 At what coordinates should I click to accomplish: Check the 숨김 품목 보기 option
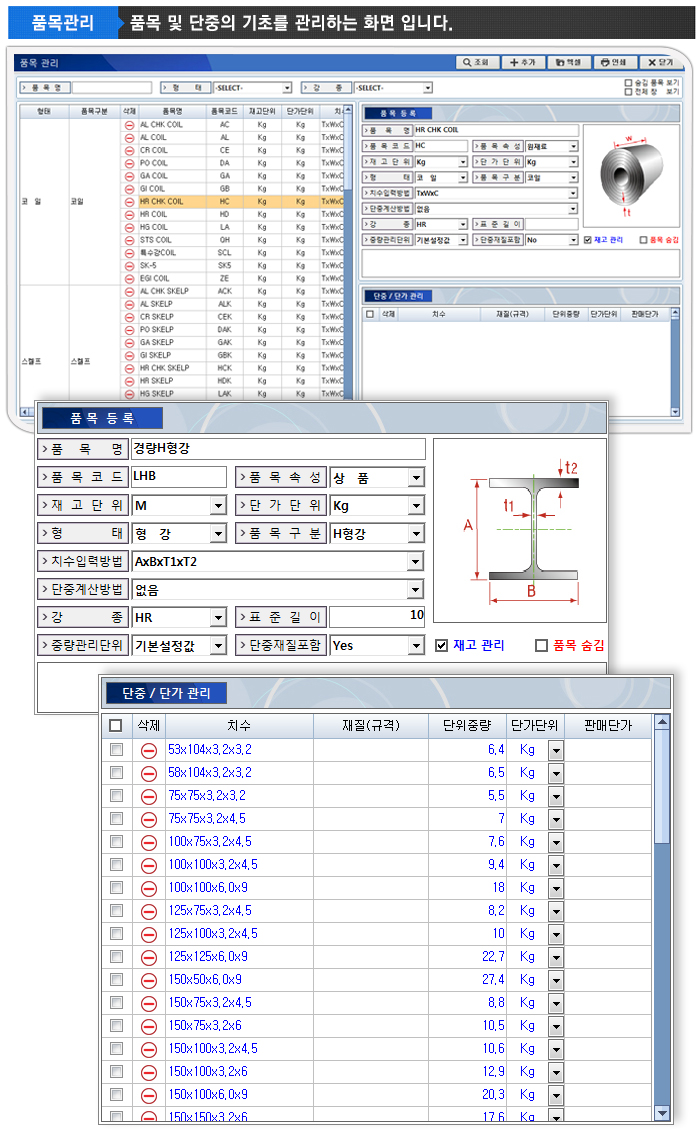pos(628,83)
